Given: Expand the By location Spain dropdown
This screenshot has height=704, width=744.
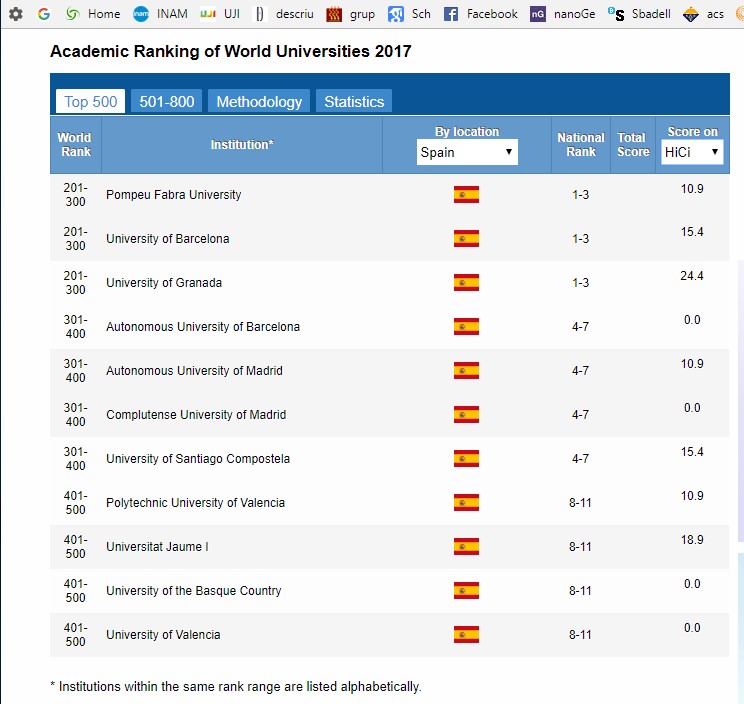Looking at the screenshot, I should point(467,152).
